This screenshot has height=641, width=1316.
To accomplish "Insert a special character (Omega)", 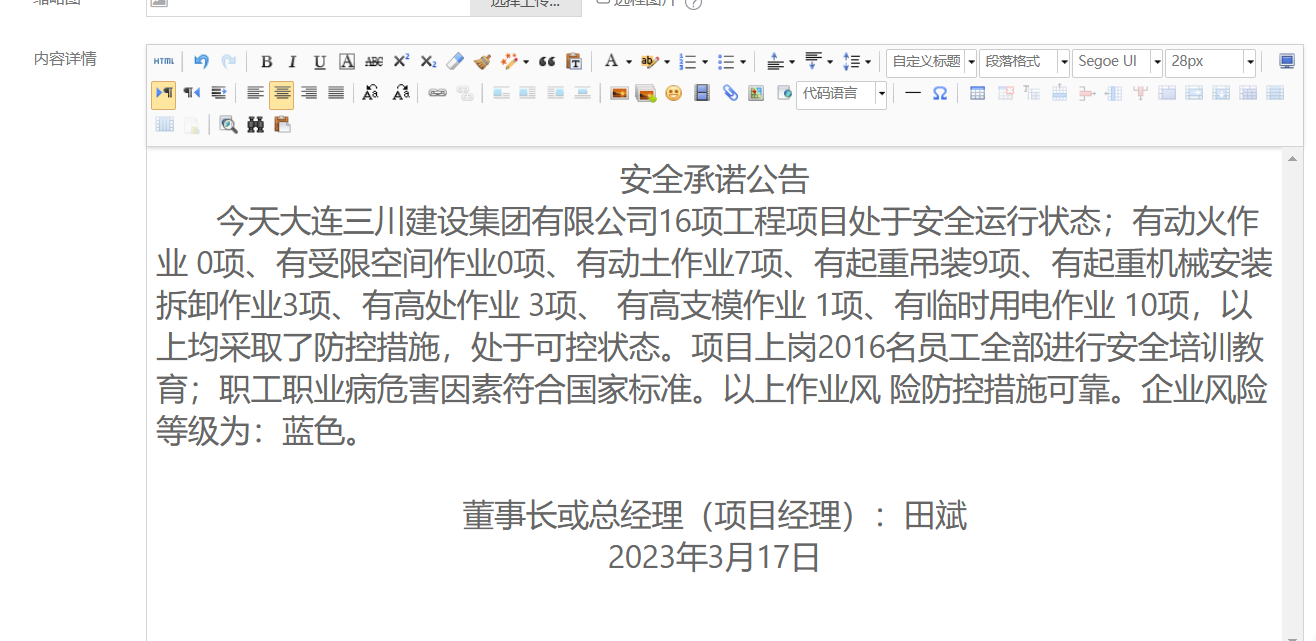I will click(x=940, y=93).
